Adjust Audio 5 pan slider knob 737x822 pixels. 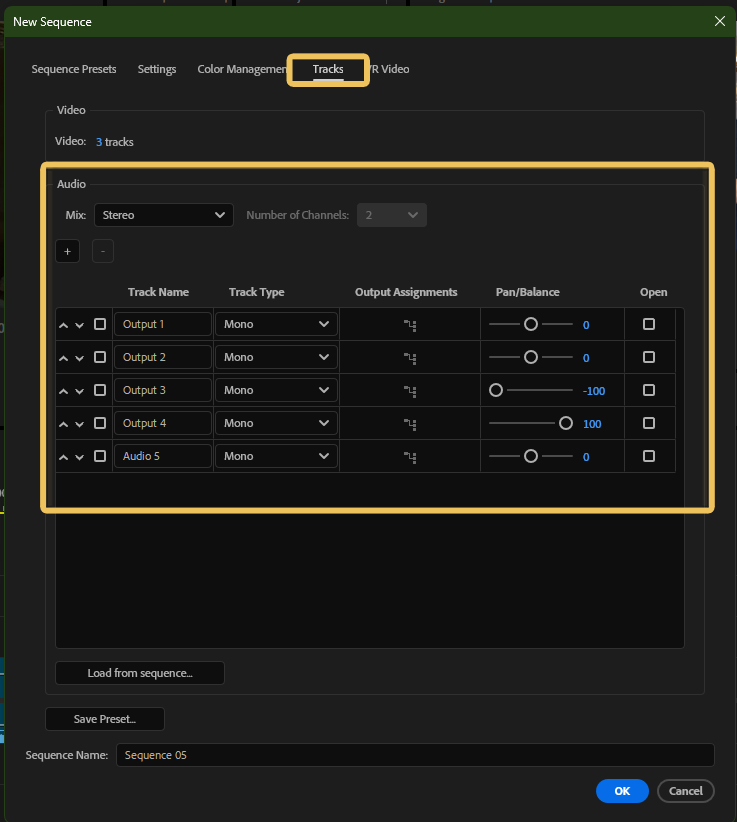coord(531,456)
